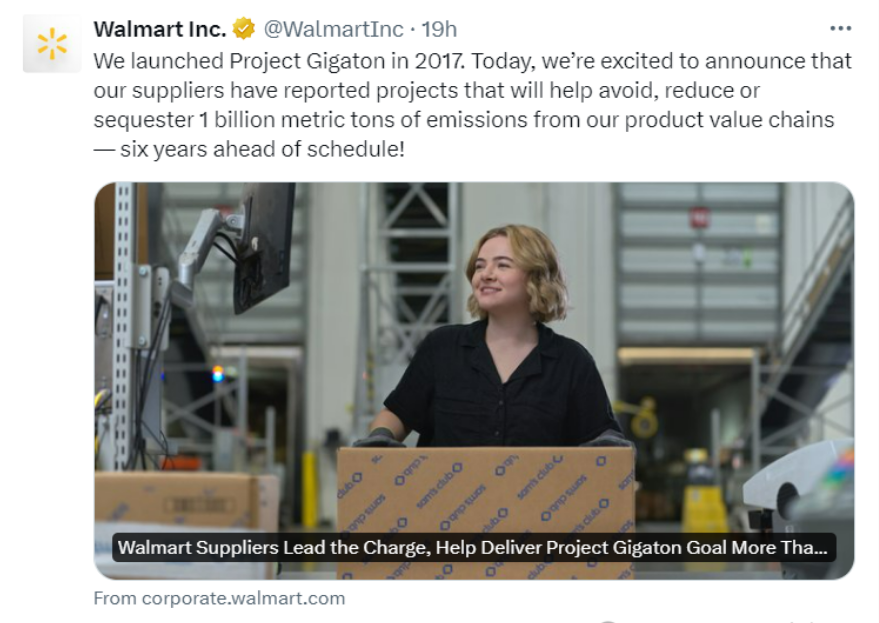The height and width of the screenshot is (623, 879).
Task: Click the Walmart spark logo avatar
Action: click(51, 44)
